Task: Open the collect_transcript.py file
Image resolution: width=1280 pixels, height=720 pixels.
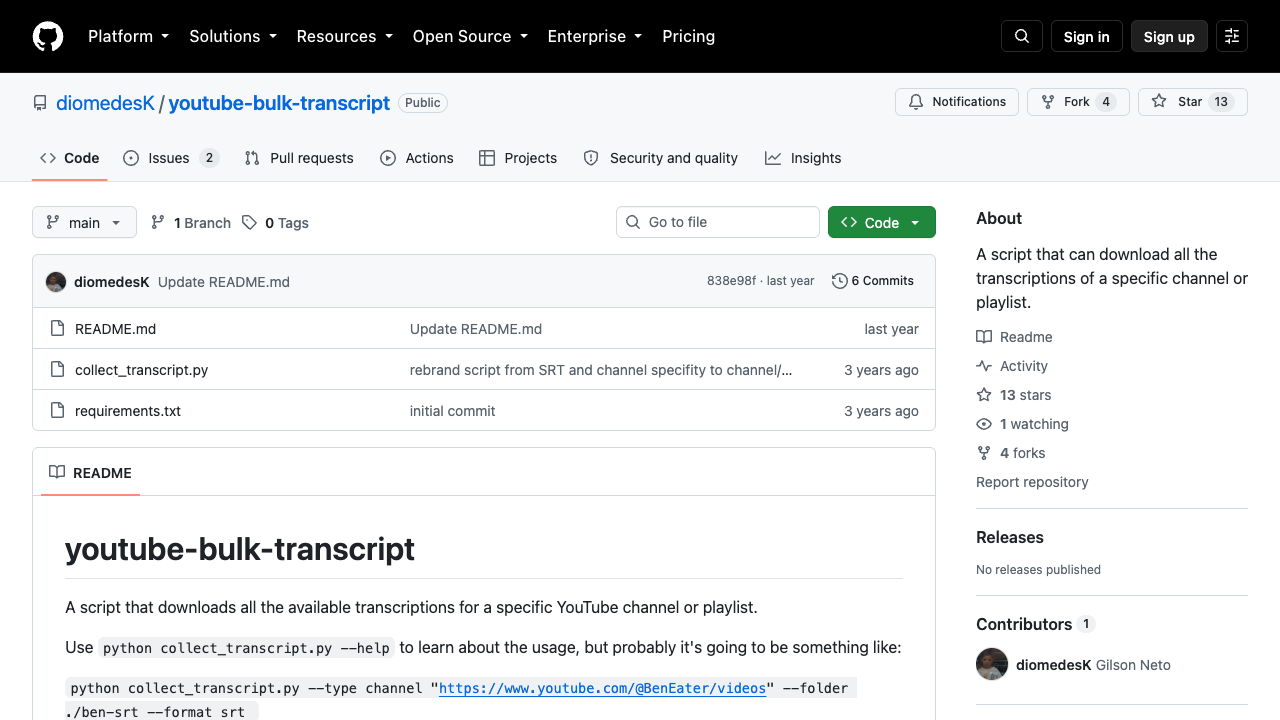Action: tap(142, 370)
